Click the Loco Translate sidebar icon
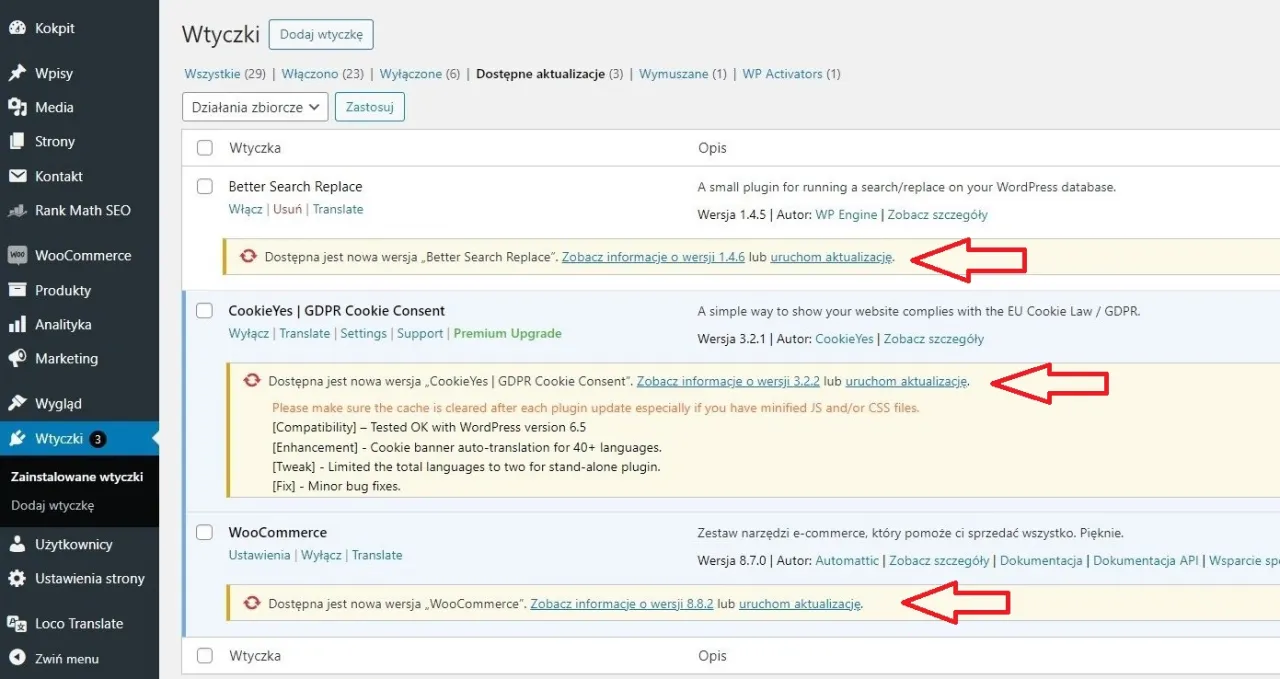This screenshot has width=1280, height=679. pyautogui.click(x=17, y=623)
